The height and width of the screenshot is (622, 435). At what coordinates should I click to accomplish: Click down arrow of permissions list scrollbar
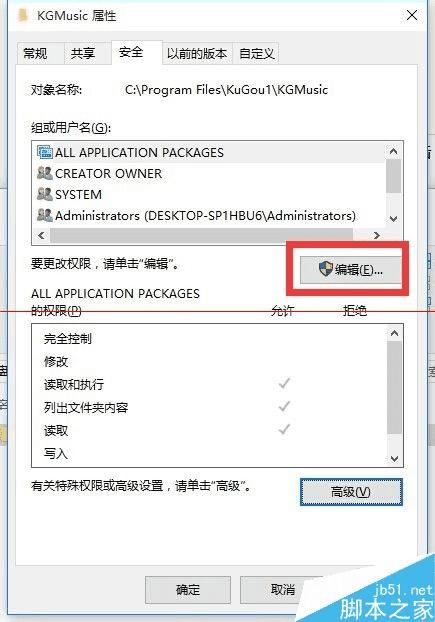click(x=394, y=459)
